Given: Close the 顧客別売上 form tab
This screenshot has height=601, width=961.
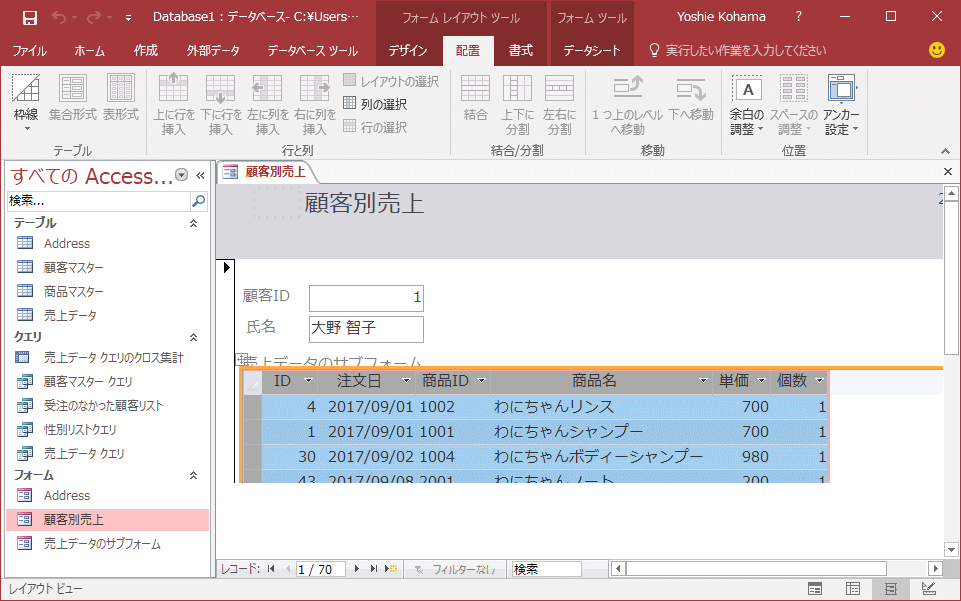Looking at the screenshot, I should [948, 172].
